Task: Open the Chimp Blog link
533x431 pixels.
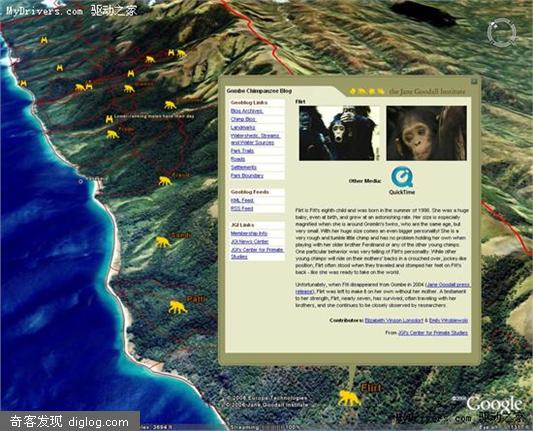Action: click(243, 119)
